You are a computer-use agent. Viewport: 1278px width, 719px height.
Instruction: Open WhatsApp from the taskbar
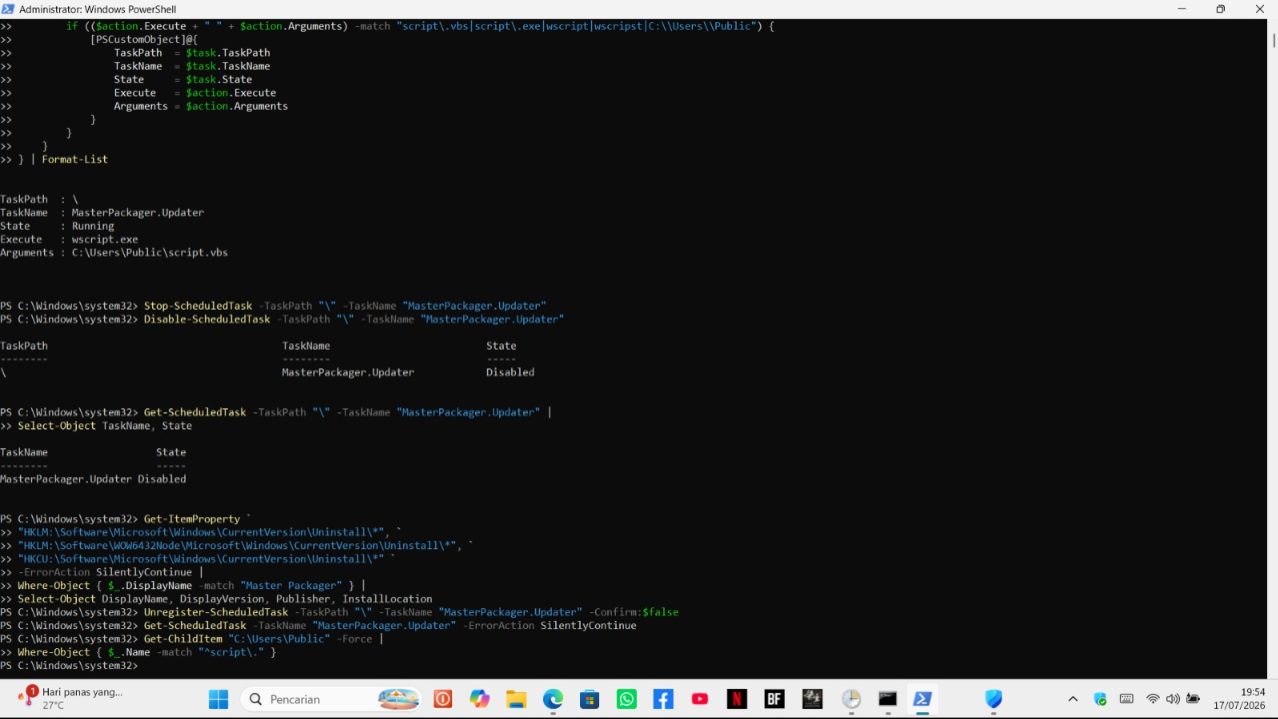click(x=627, y=699)
